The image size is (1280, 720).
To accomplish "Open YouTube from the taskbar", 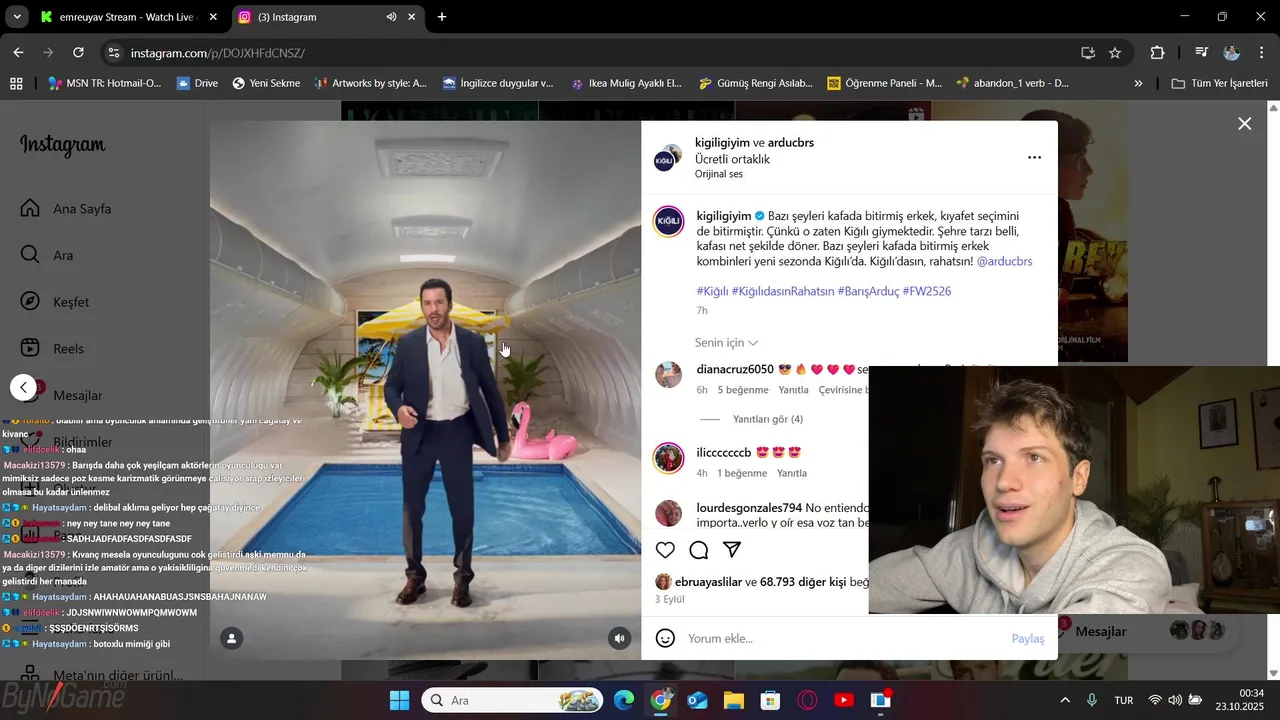I will point(844,700).
